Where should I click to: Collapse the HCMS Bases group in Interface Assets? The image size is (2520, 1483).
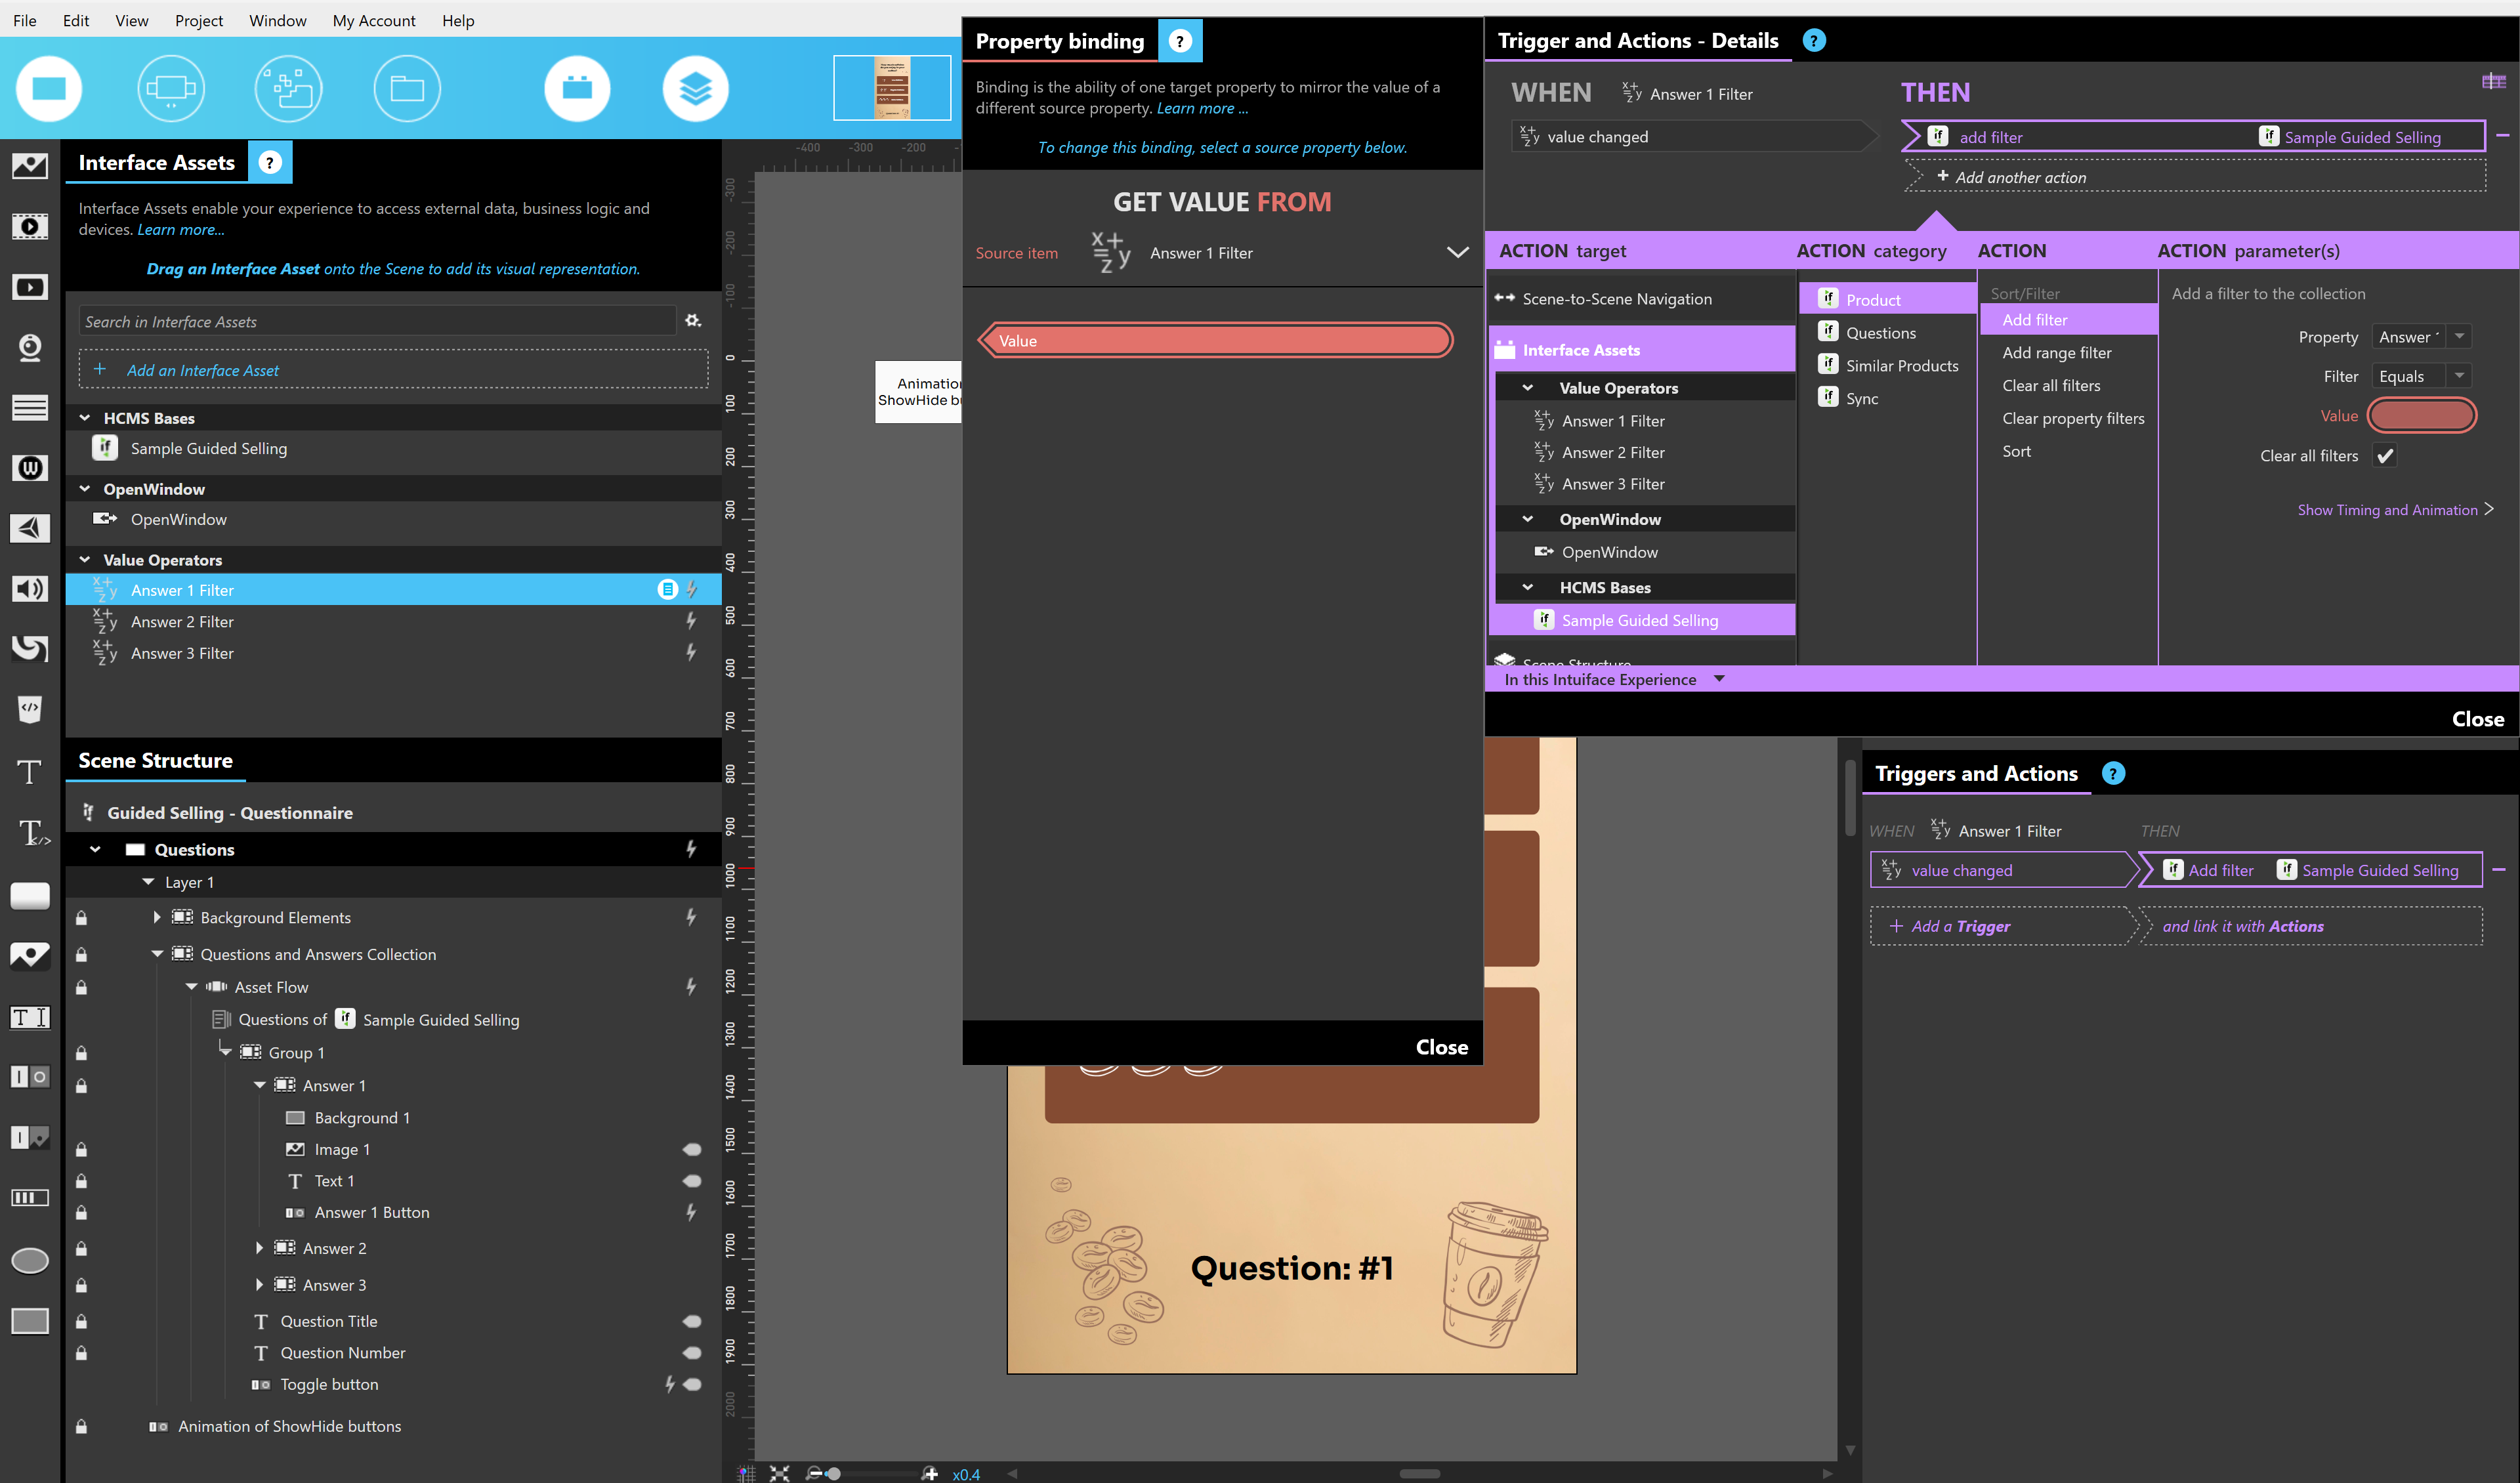click(x=84, y=418)
